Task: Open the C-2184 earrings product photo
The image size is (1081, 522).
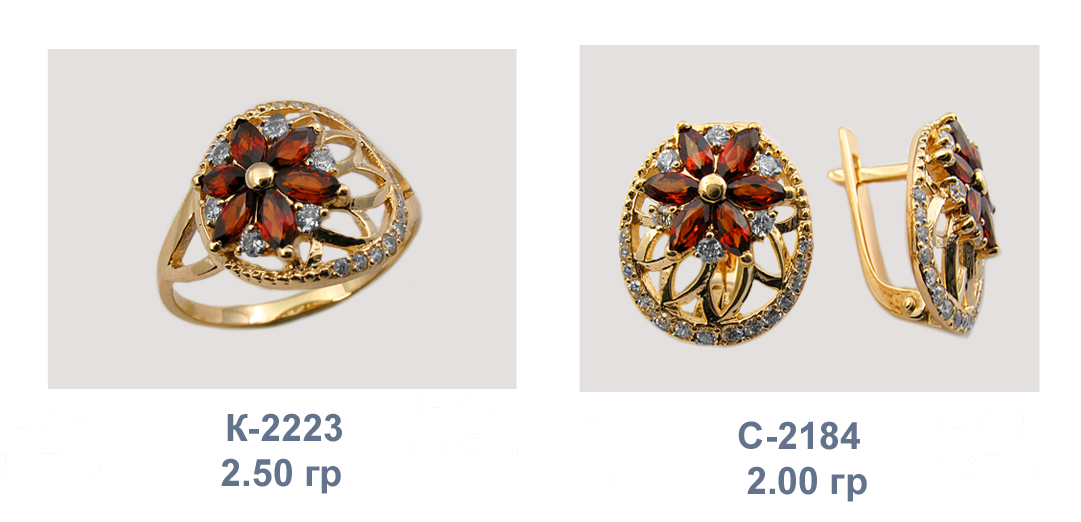Action: 809,219
